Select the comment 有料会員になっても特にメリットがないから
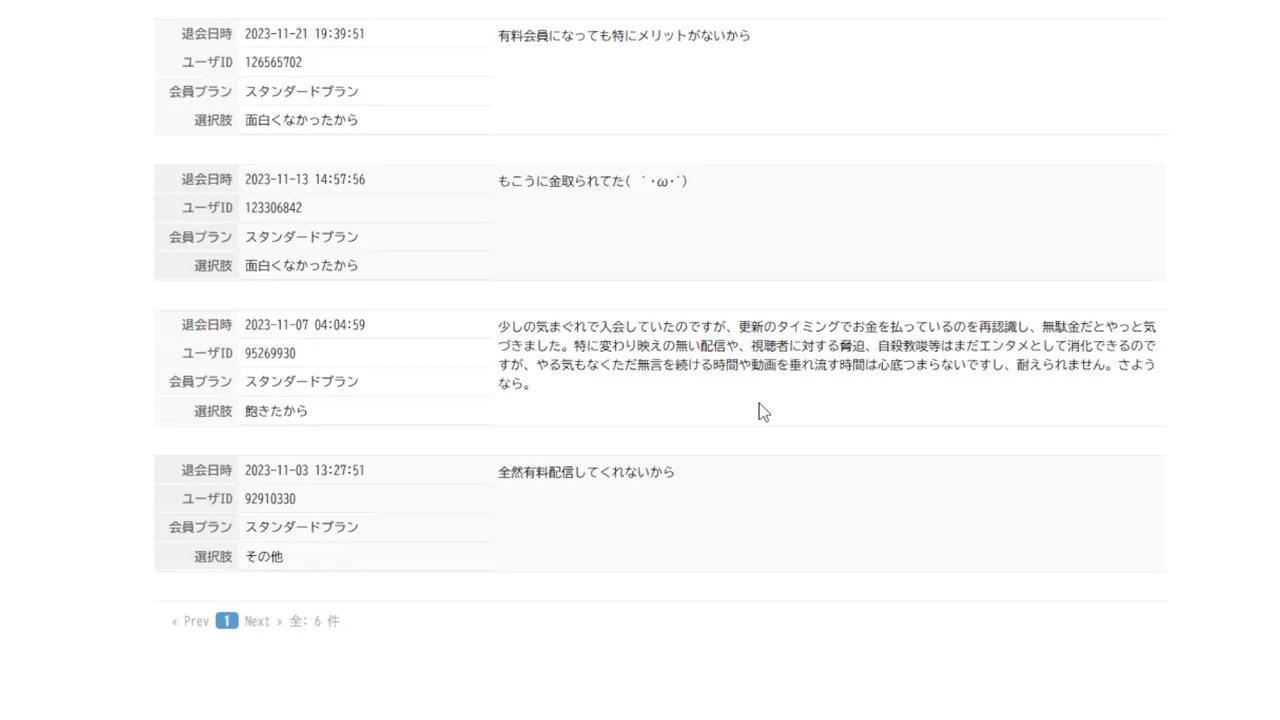The height and width of the screenshot is (720, 1280). coord(624,36)
